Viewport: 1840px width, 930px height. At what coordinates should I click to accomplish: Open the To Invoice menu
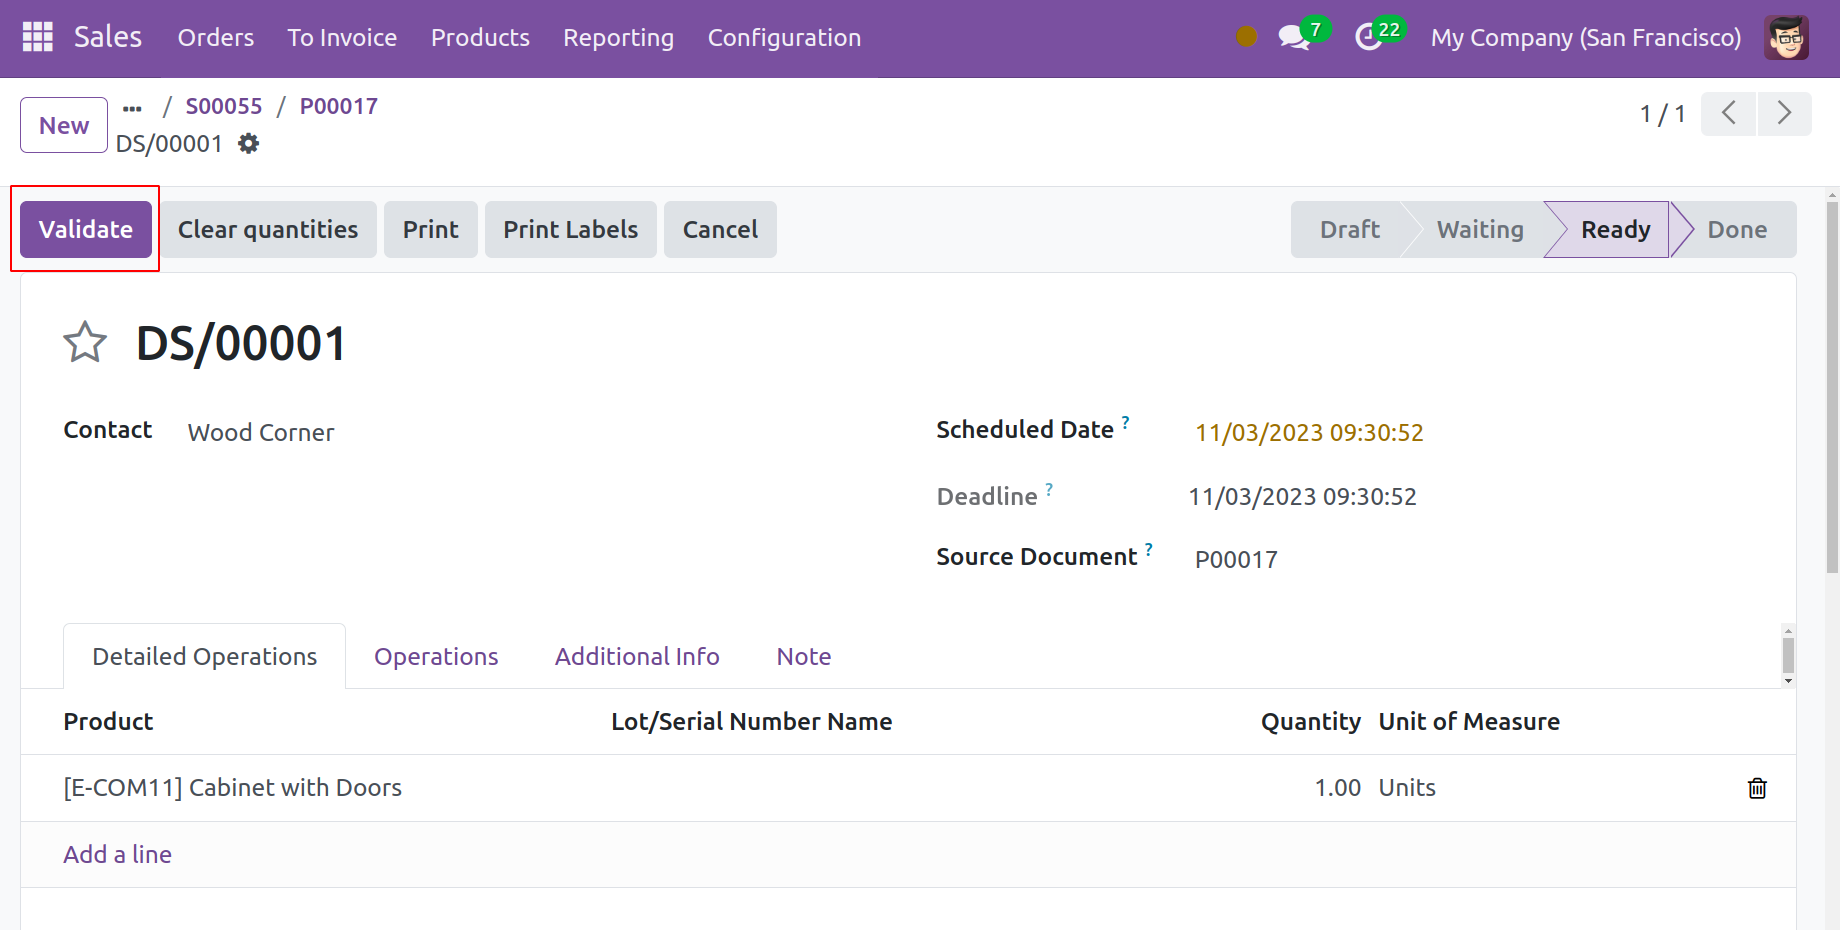pyautogui.click(x=342, y=38)
